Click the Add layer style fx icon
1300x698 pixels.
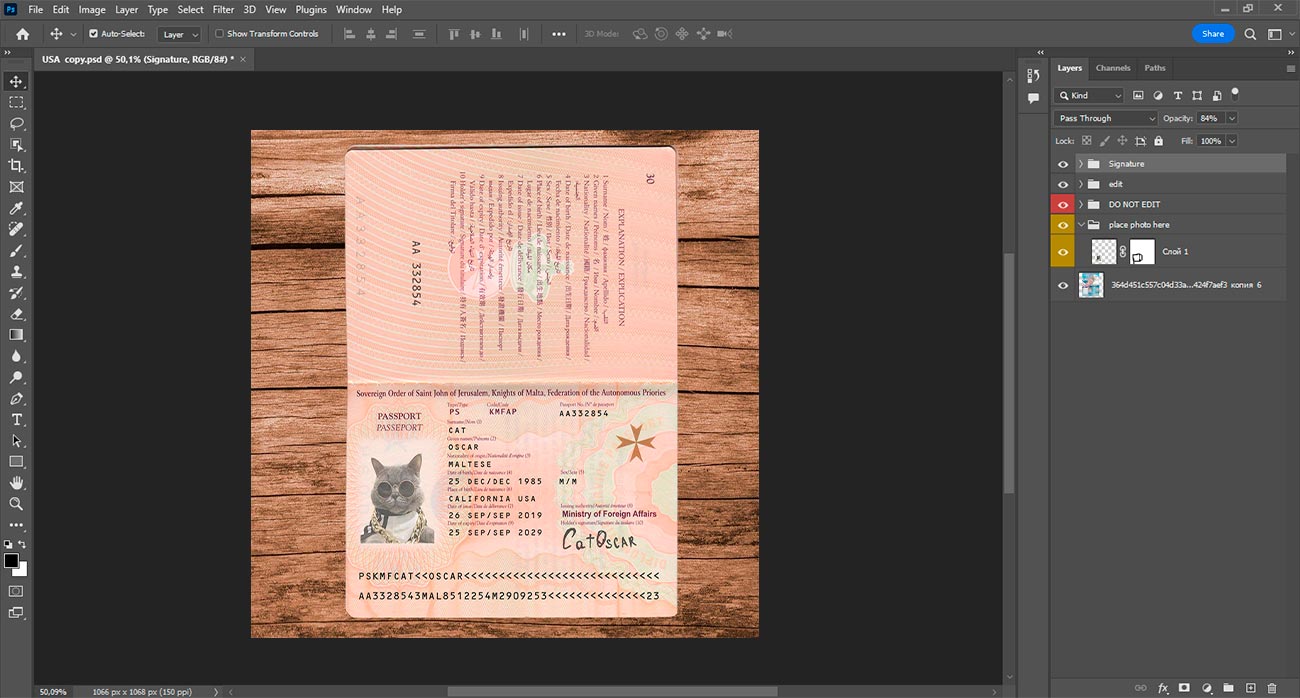coord(1163,688)
